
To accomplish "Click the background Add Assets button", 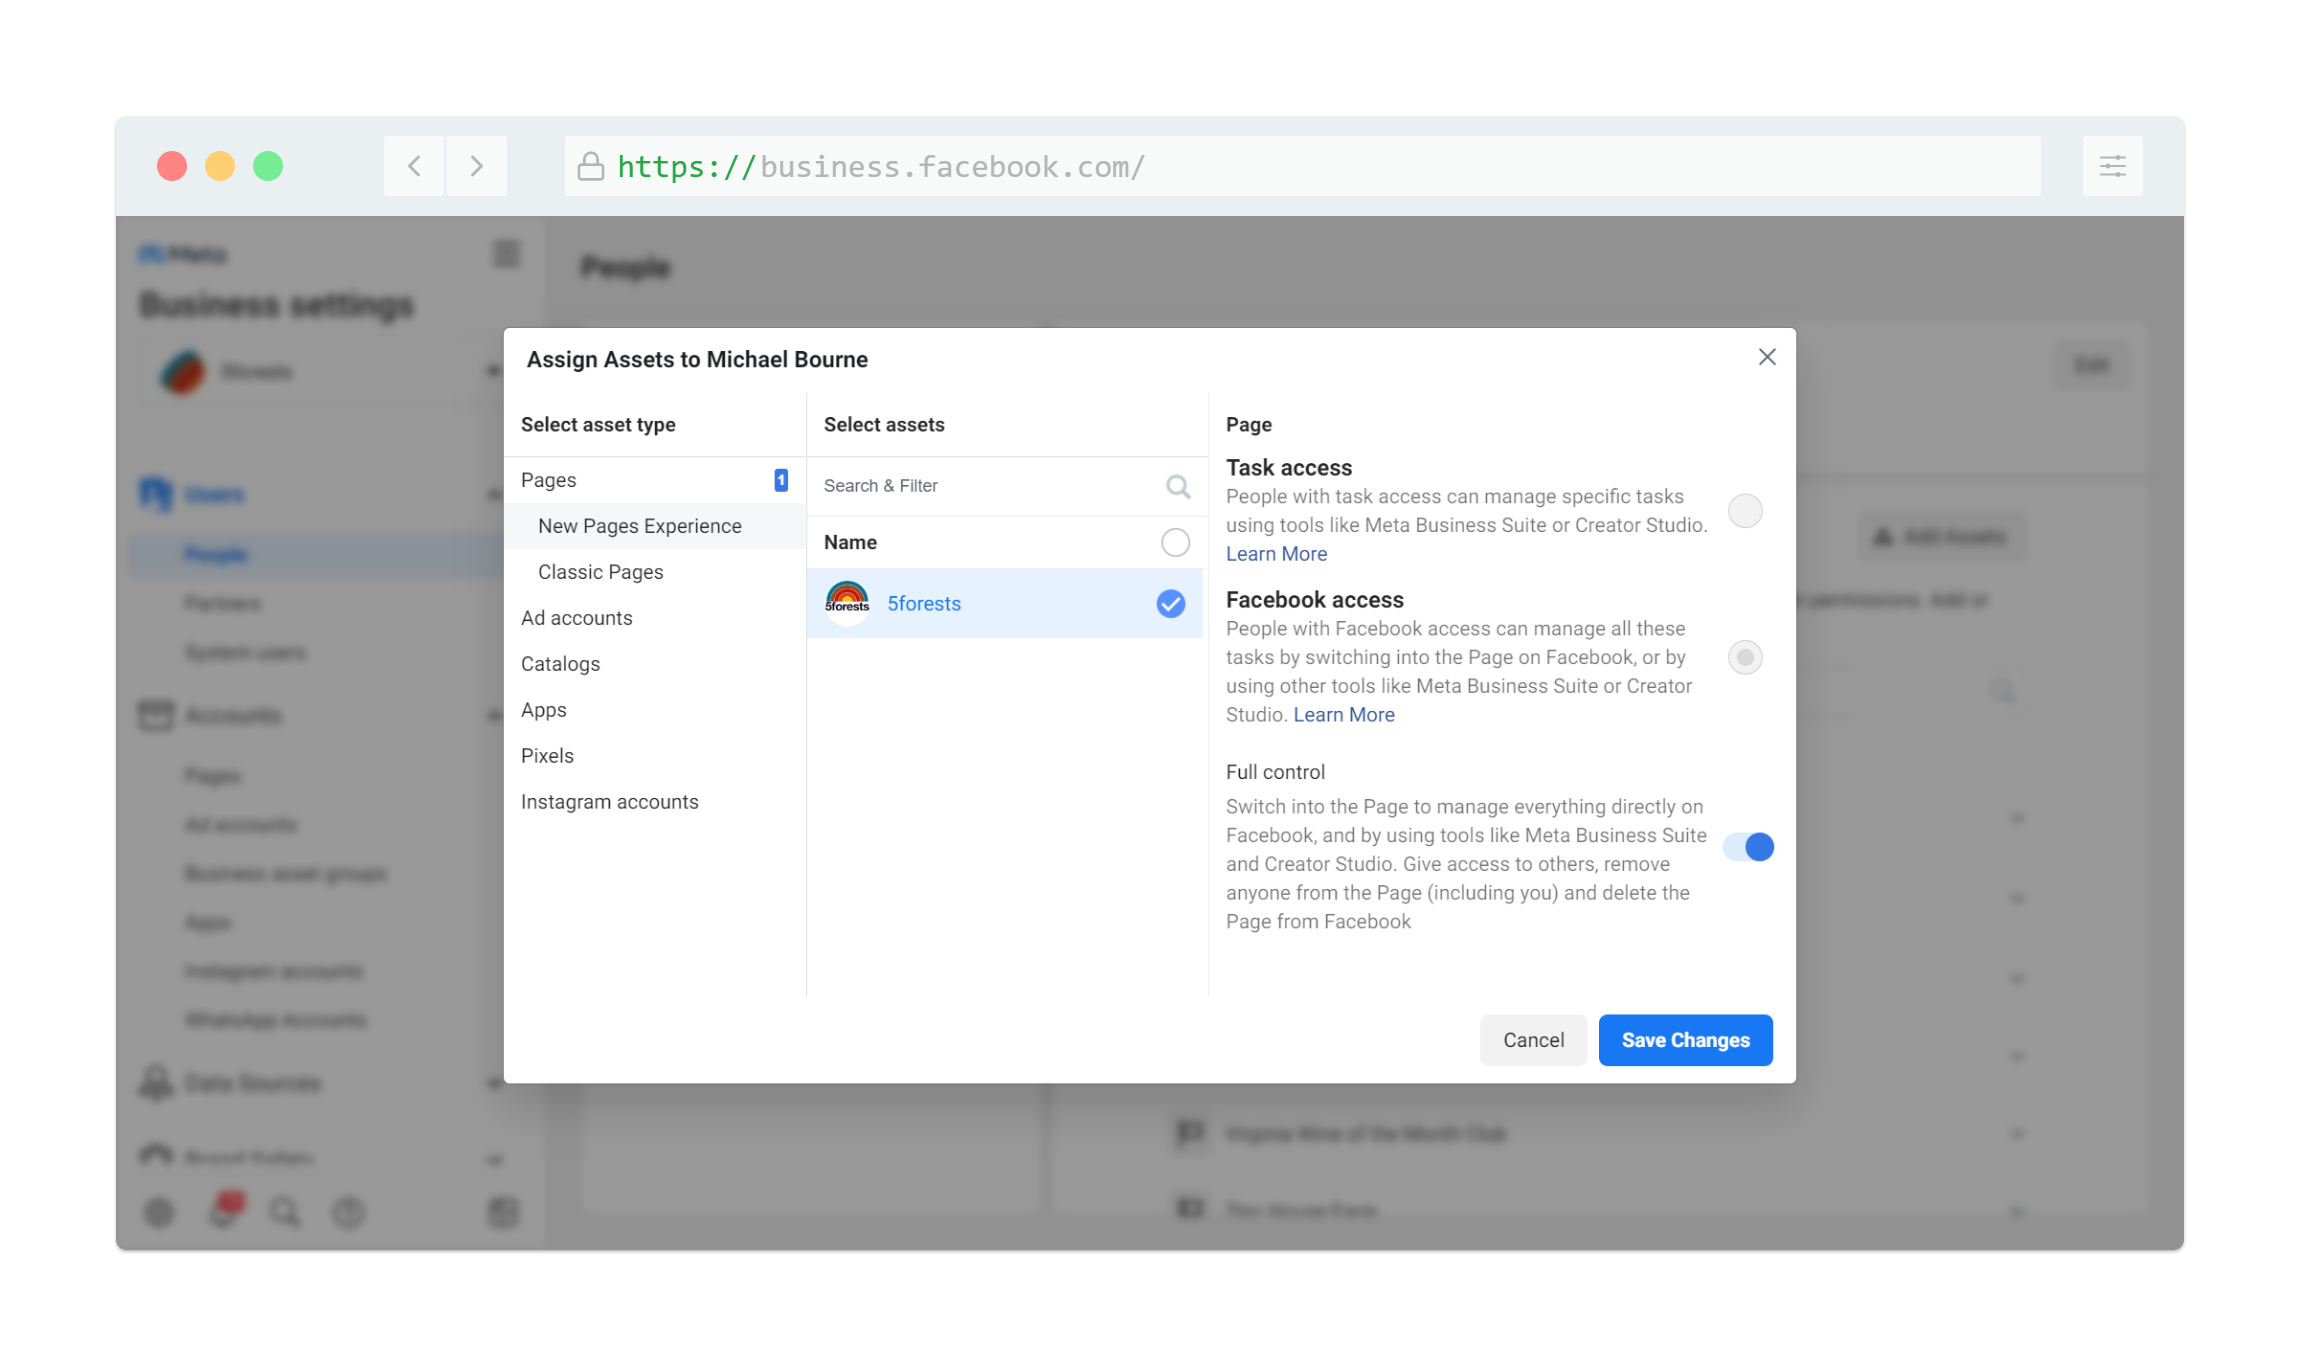I will point(1942,537).
